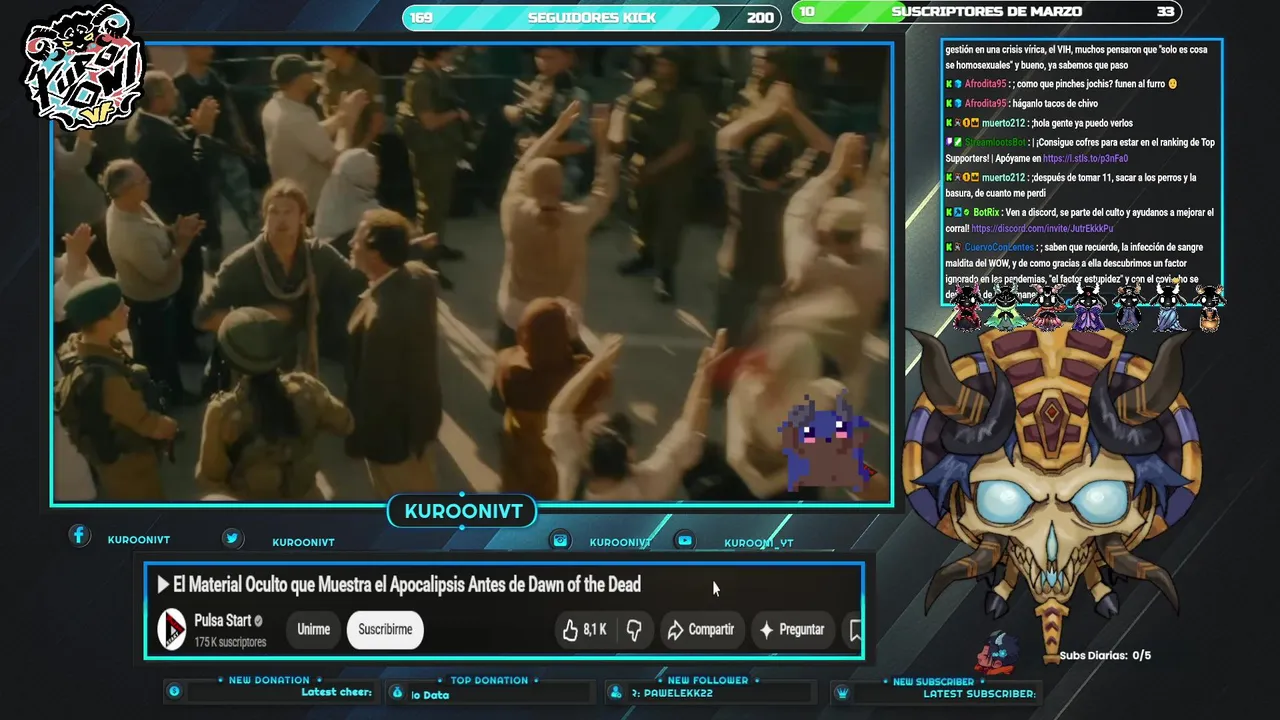Viewport: 1280px width, 720px height.
Task: Click the Seguidores Kick progress bar
Action: (592, 18)
